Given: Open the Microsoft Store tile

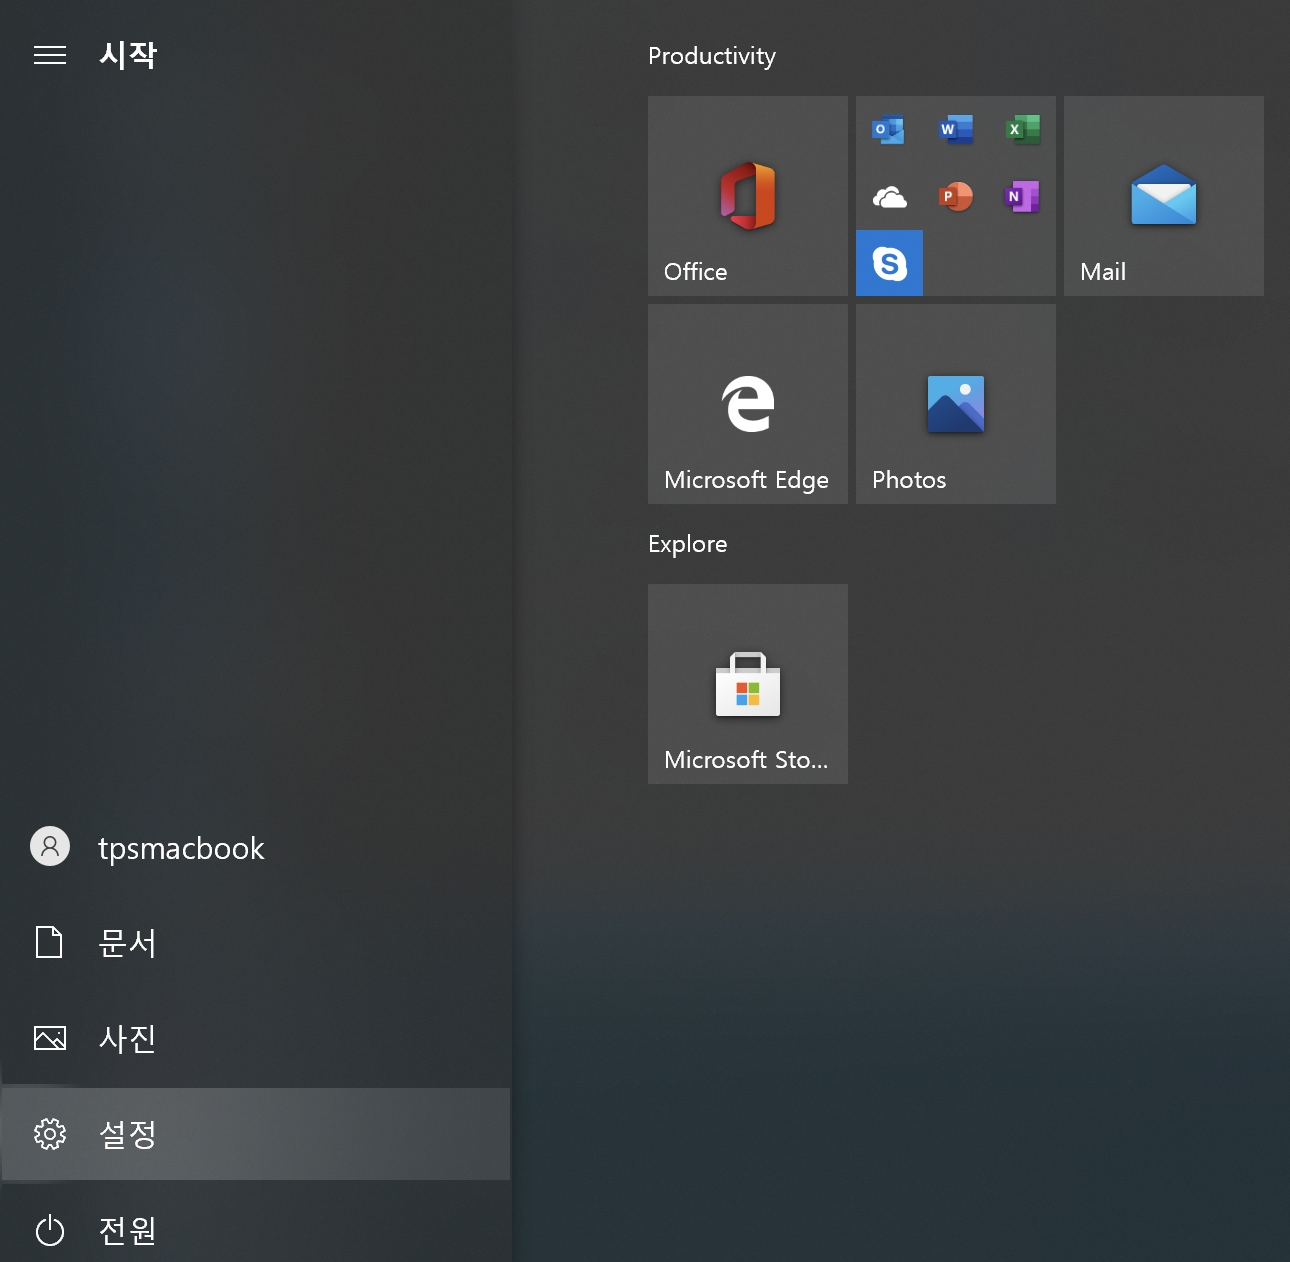Looking at the screenshot, I should click(748, 684).
